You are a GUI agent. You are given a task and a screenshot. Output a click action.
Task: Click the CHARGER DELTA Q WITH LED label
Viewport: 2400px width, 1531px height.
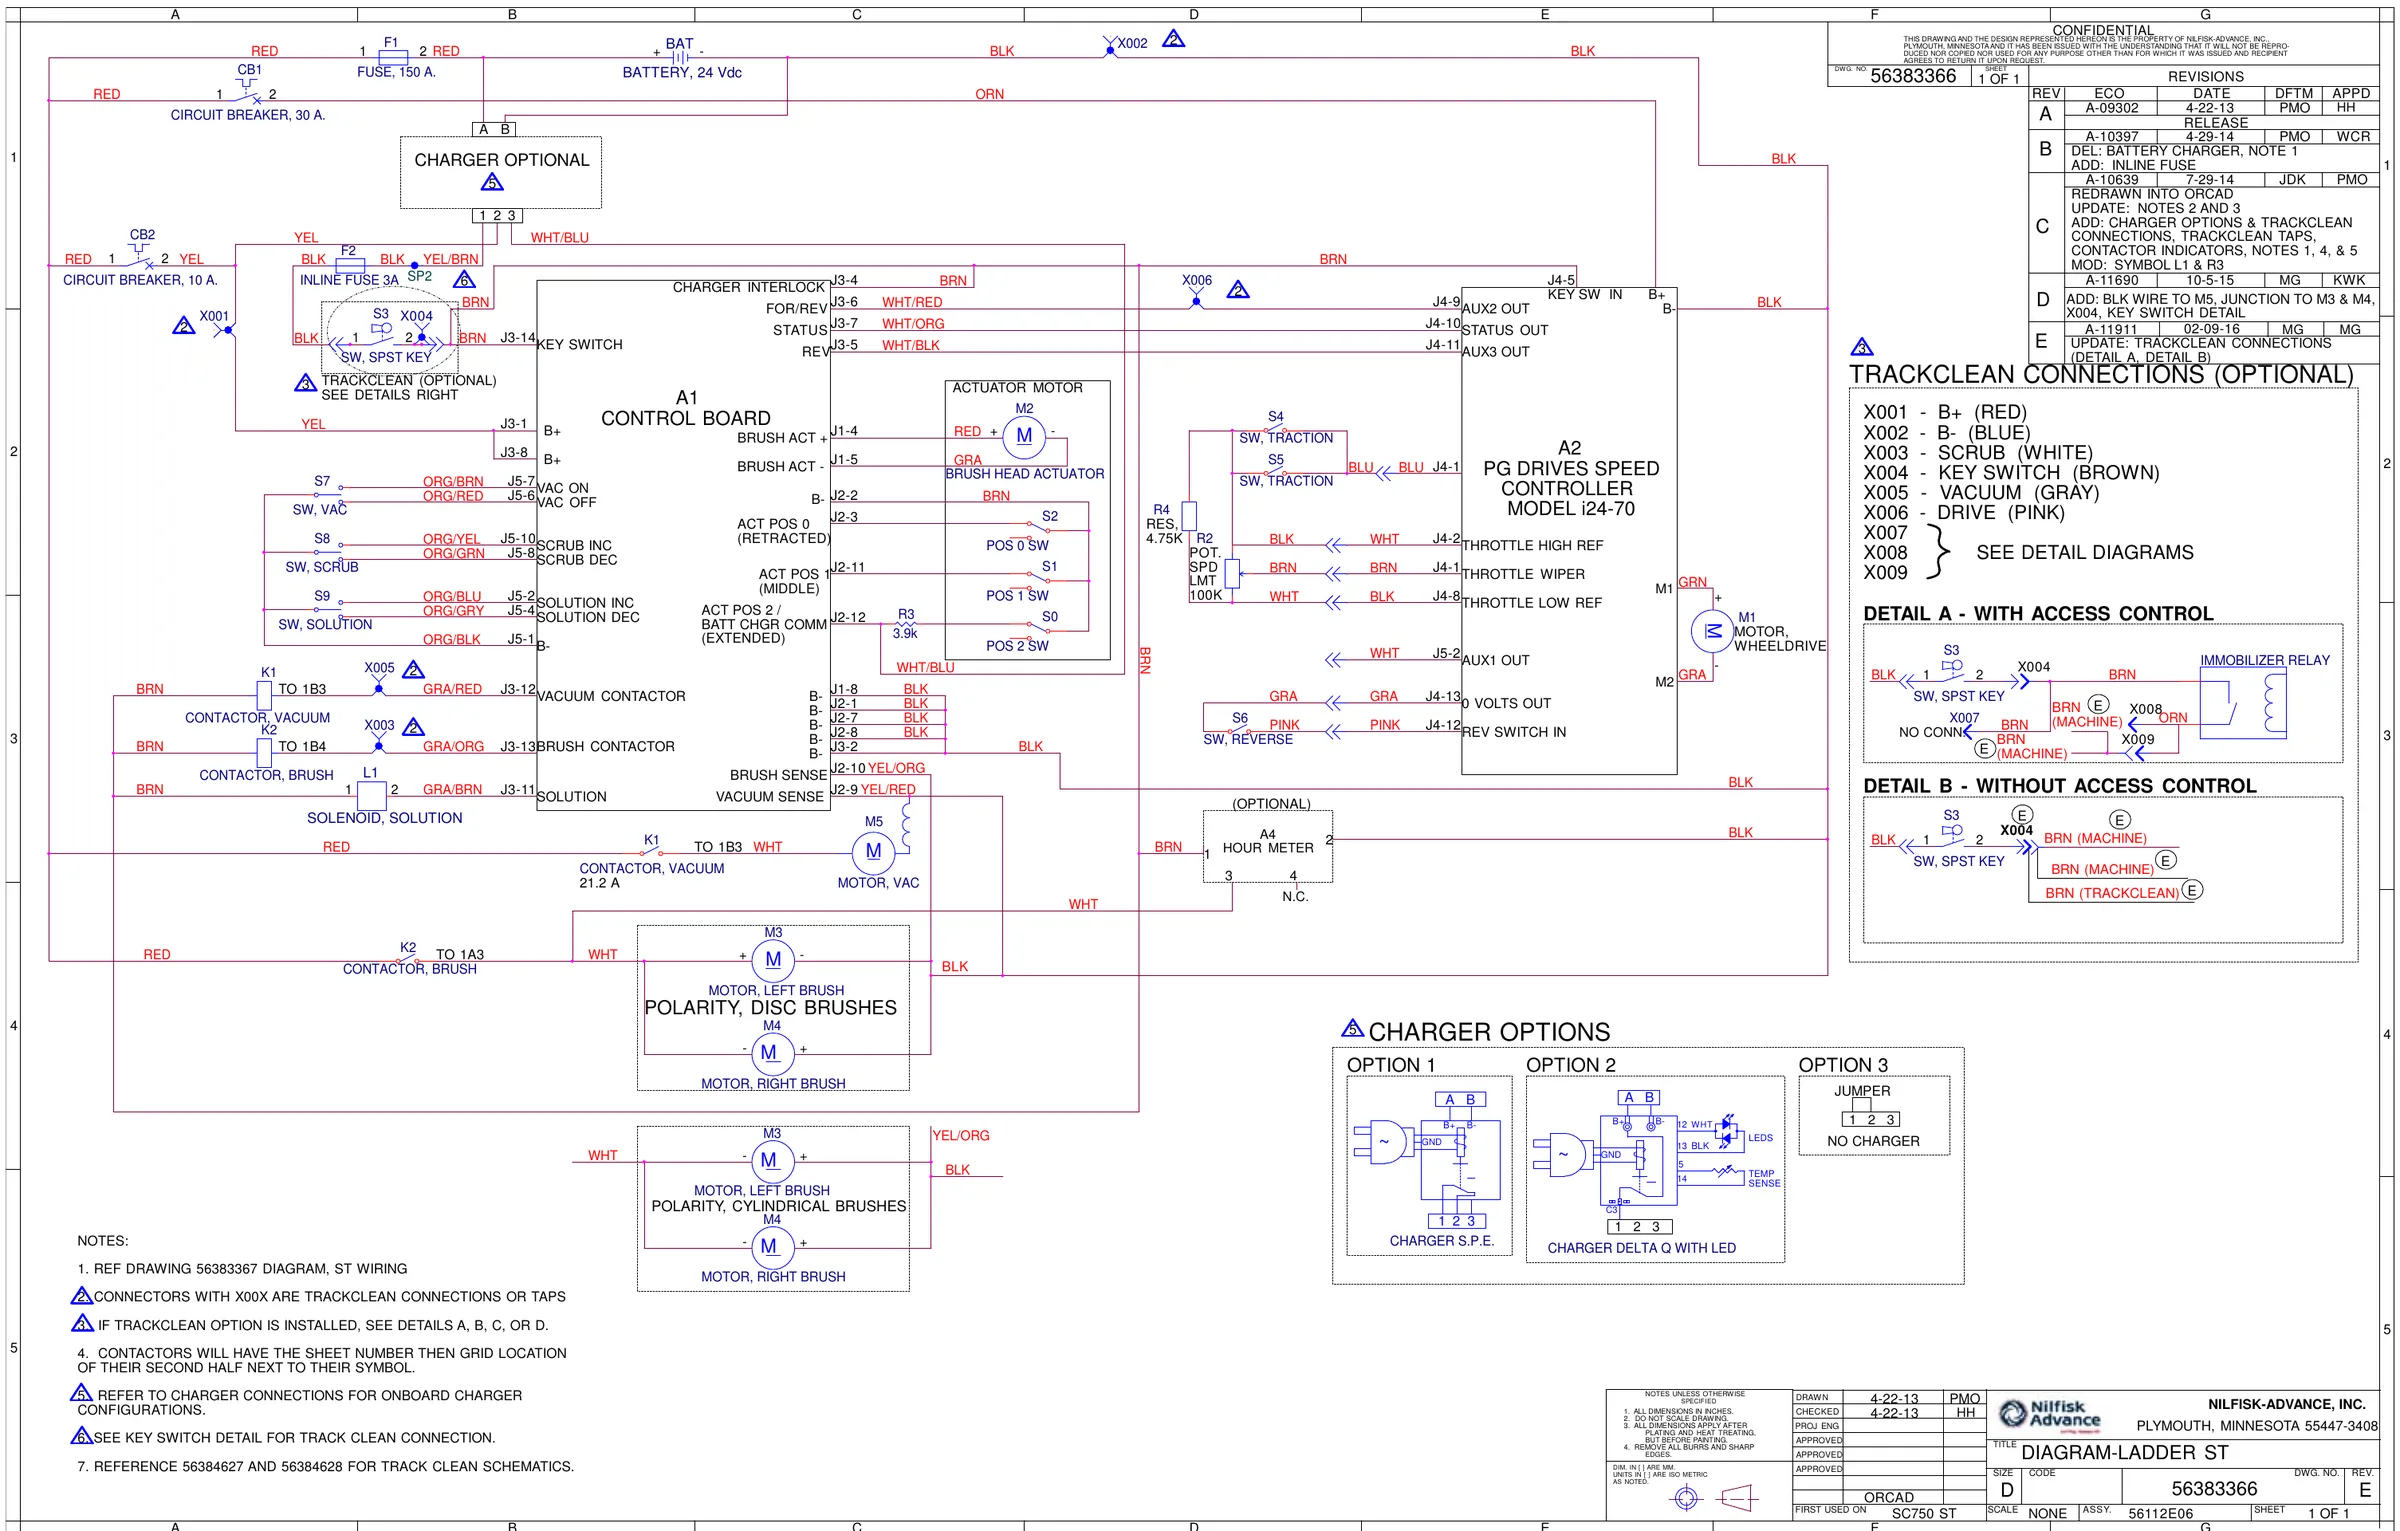pyautogui.click(x=1642, y=1248)
